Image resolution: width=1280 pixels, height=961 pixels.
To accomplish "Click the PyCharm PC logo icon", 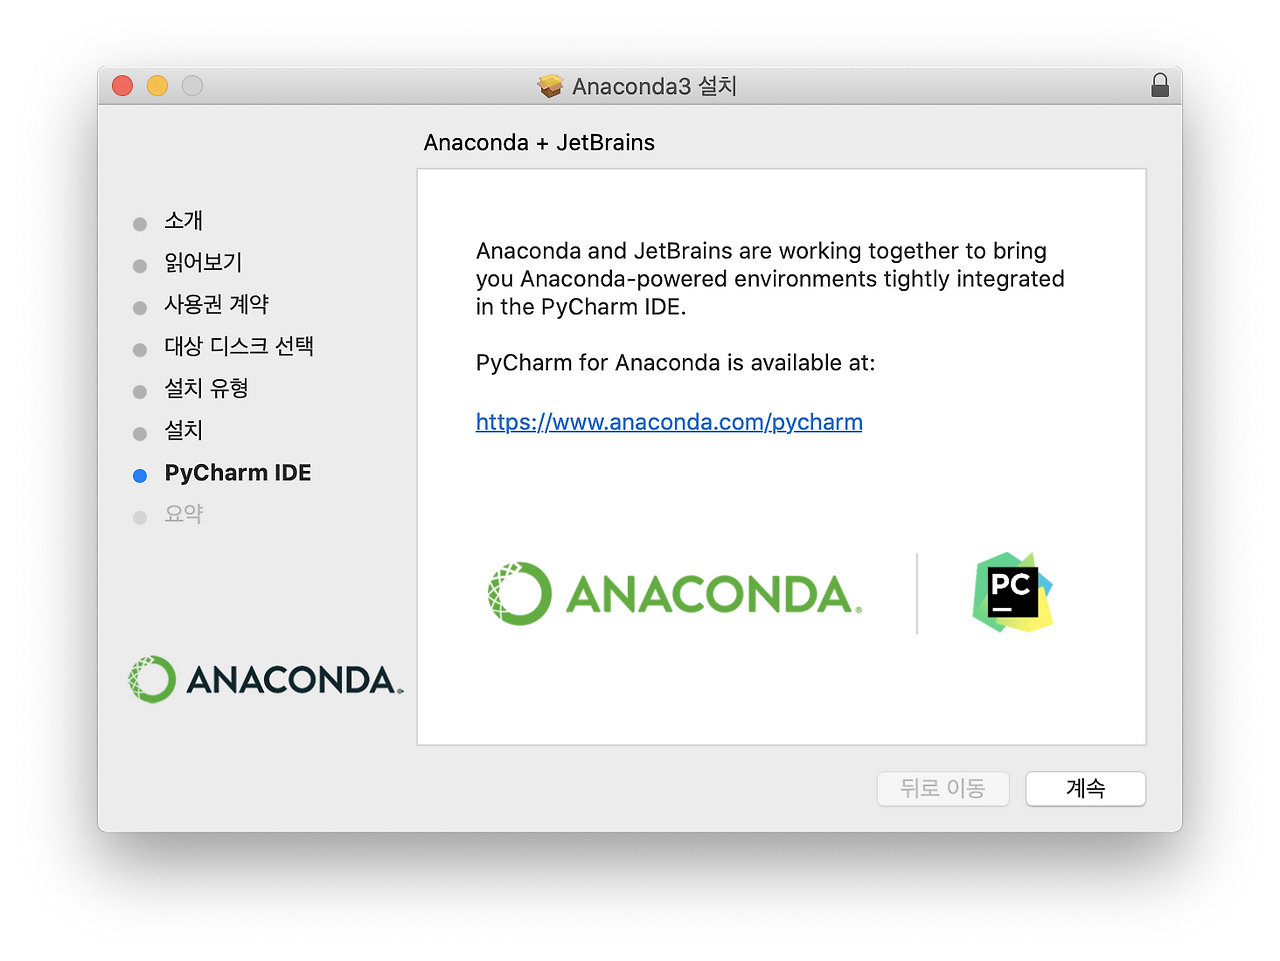I will coord(1013,592).
